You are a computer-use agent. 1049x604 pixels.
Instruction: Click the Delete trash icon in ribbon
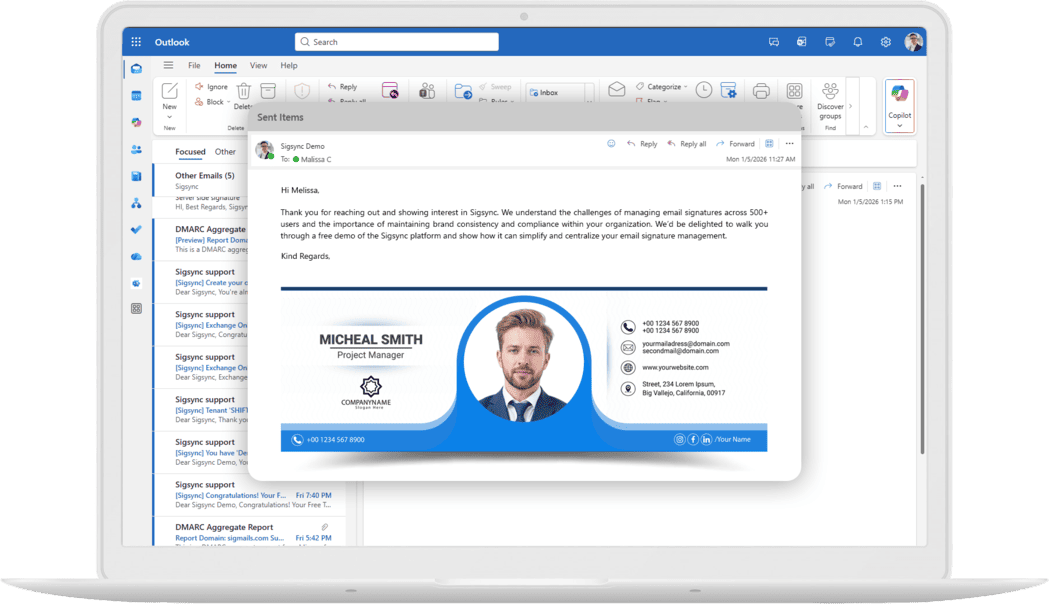click(x=243, y=91)
